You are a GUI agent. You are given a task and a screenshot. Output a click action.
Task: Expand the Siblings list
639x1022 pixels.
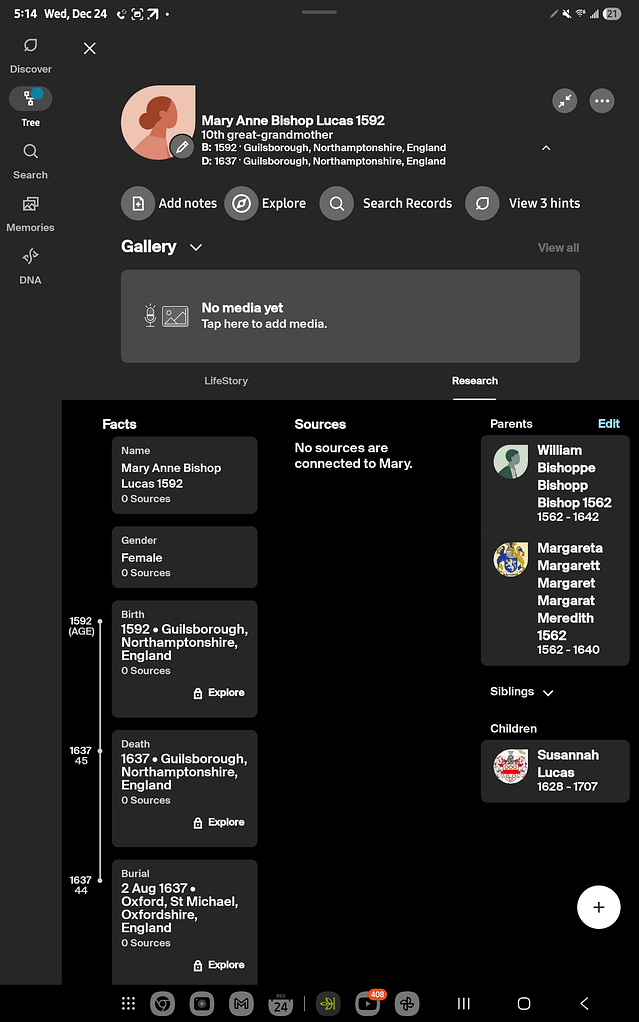point(547,692)
